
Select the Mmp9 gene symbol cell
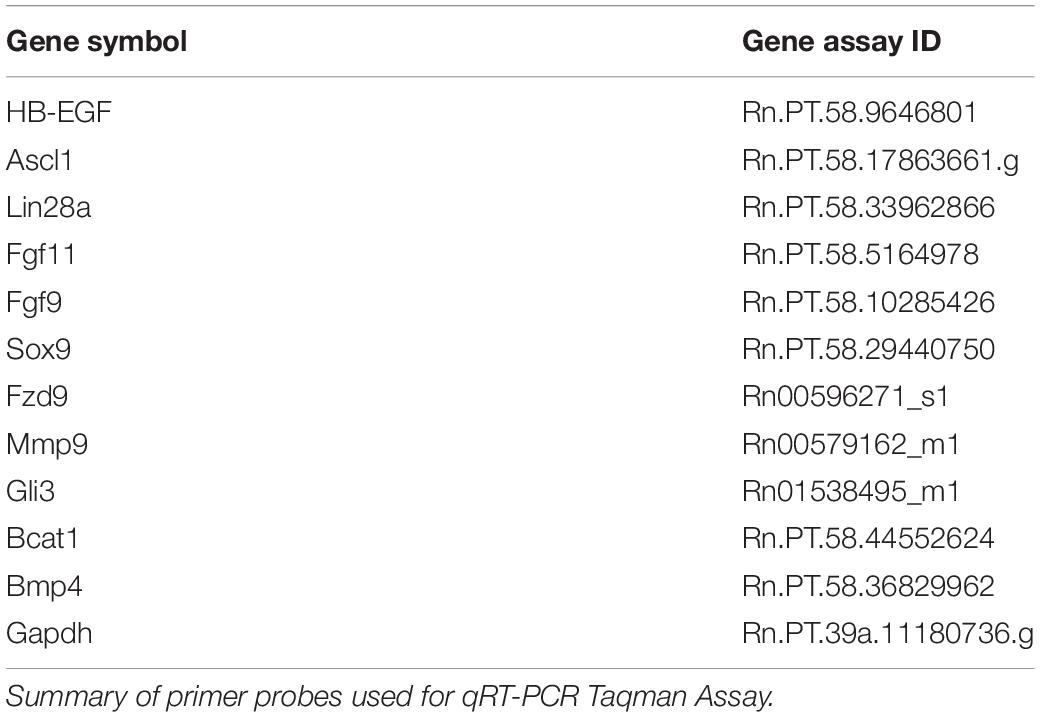(47, 444)
